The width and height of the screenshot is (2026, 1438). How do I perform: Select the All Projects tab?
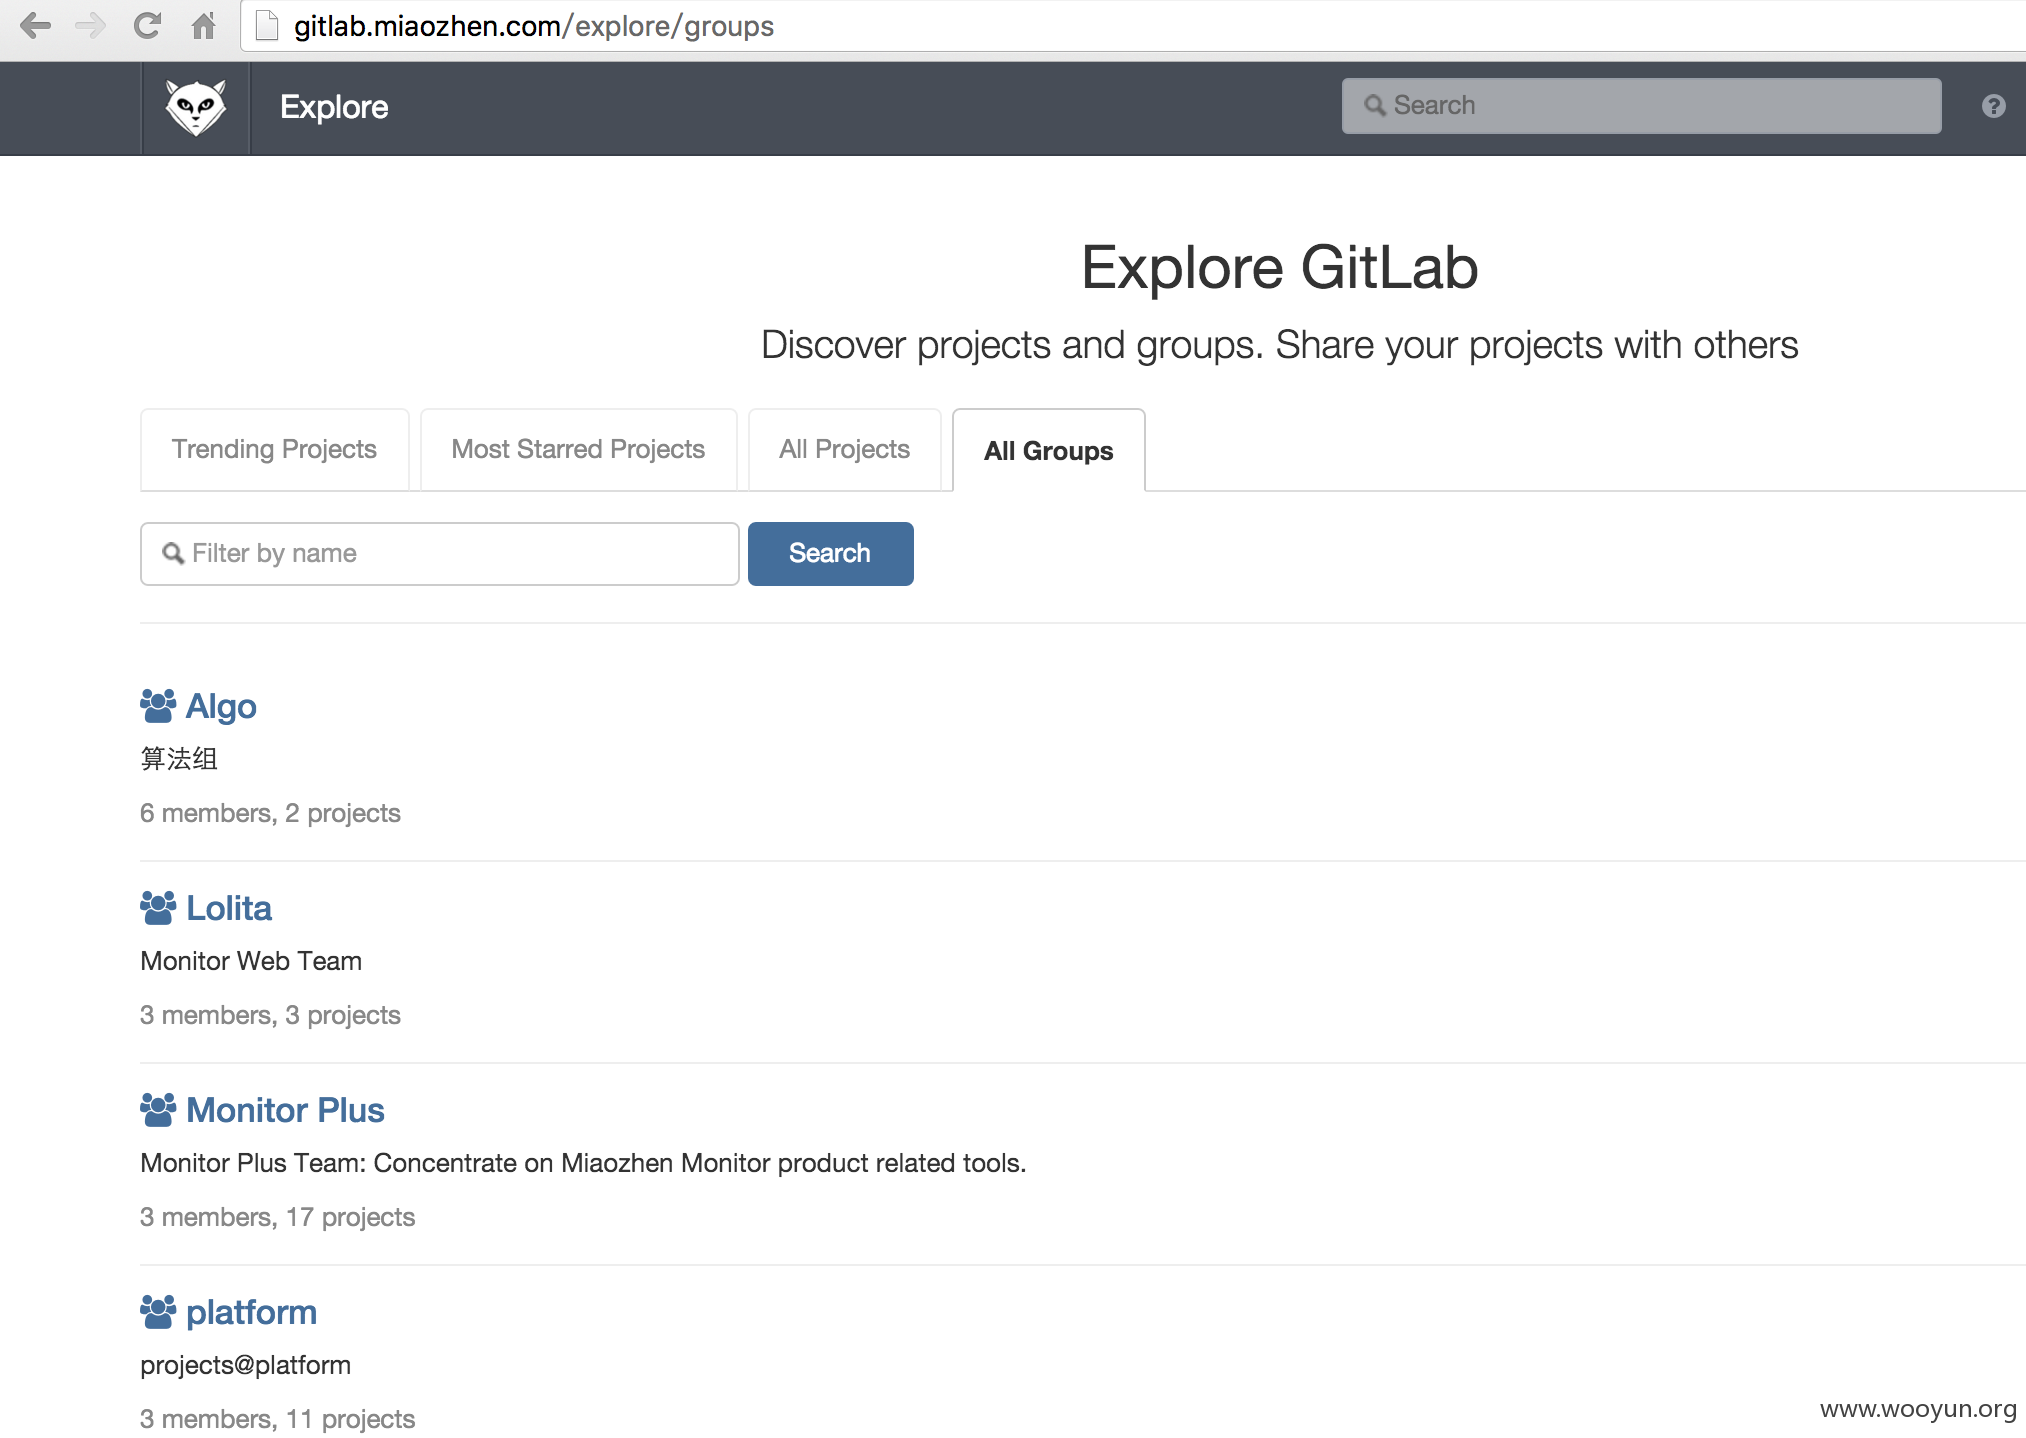(x=844, y=449)
